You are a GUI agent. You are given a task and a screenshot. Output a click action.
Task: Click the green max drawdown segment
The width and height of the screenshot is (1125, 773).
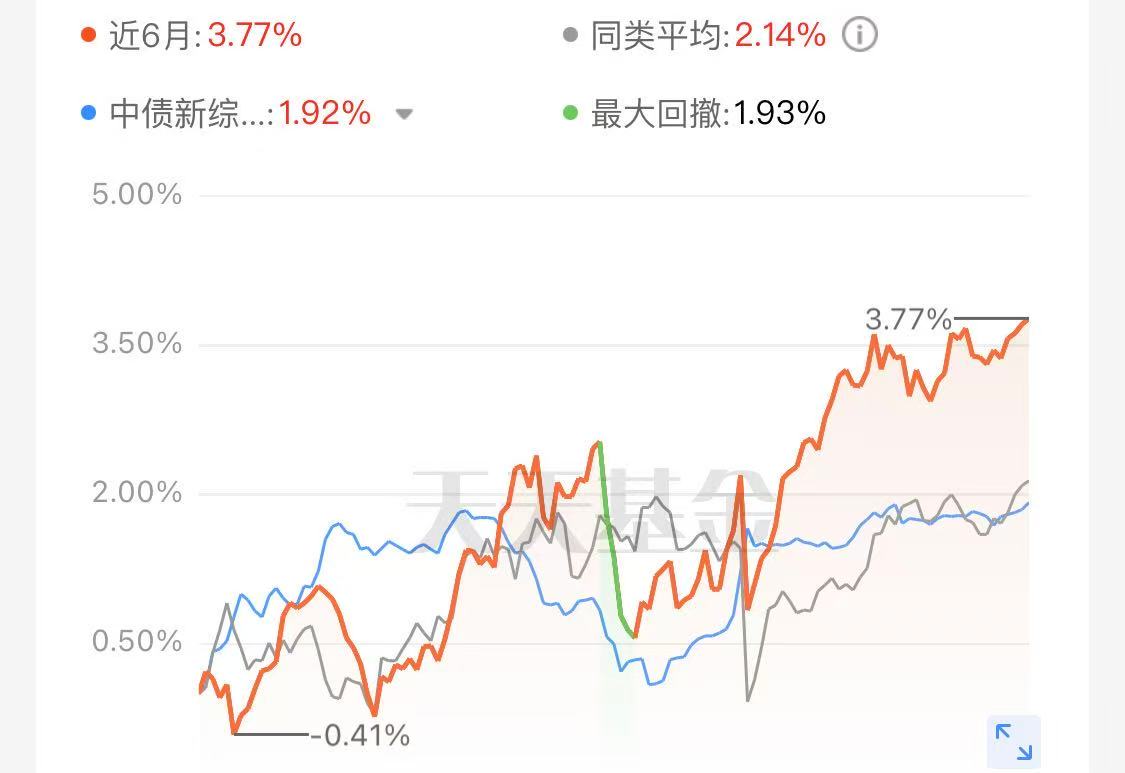[x=615, y=540]
